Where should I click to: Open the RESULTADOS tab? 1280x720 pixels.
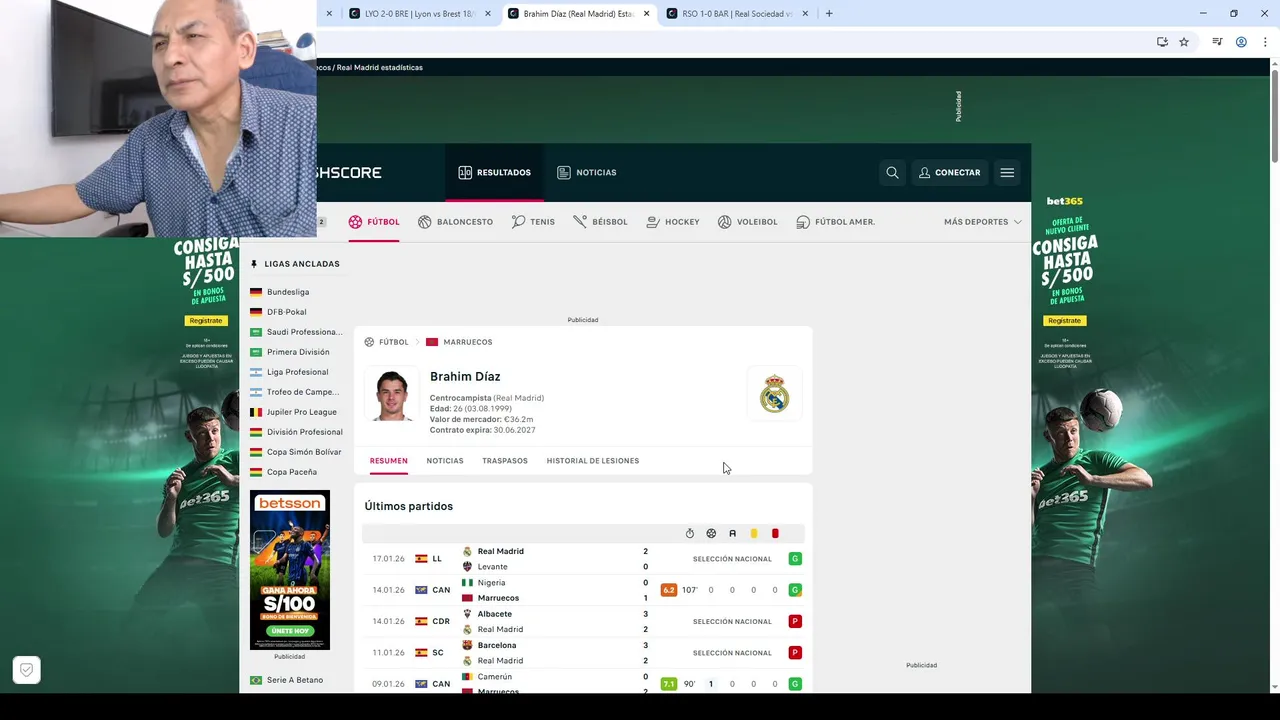click(x=494, y=172)
